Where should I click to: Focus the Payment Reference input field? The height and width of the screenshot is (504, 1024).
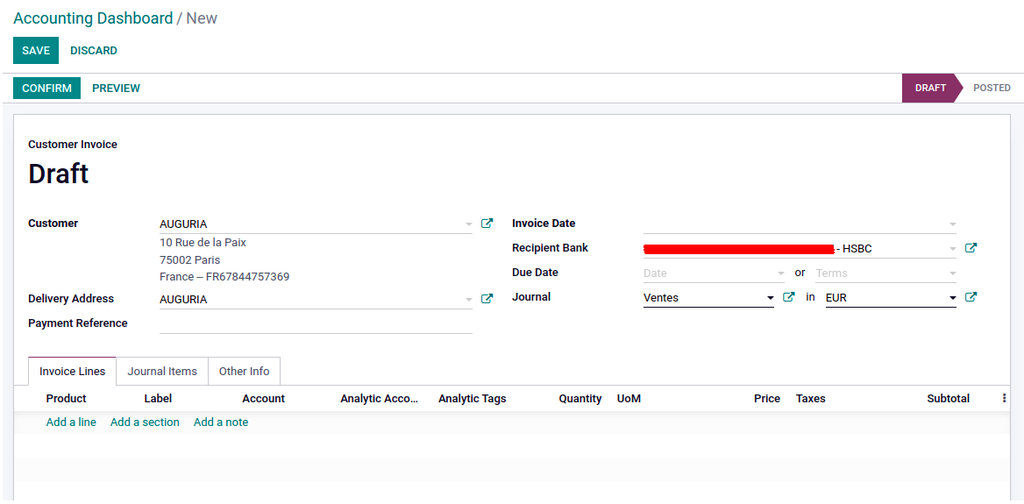[315, 324]
